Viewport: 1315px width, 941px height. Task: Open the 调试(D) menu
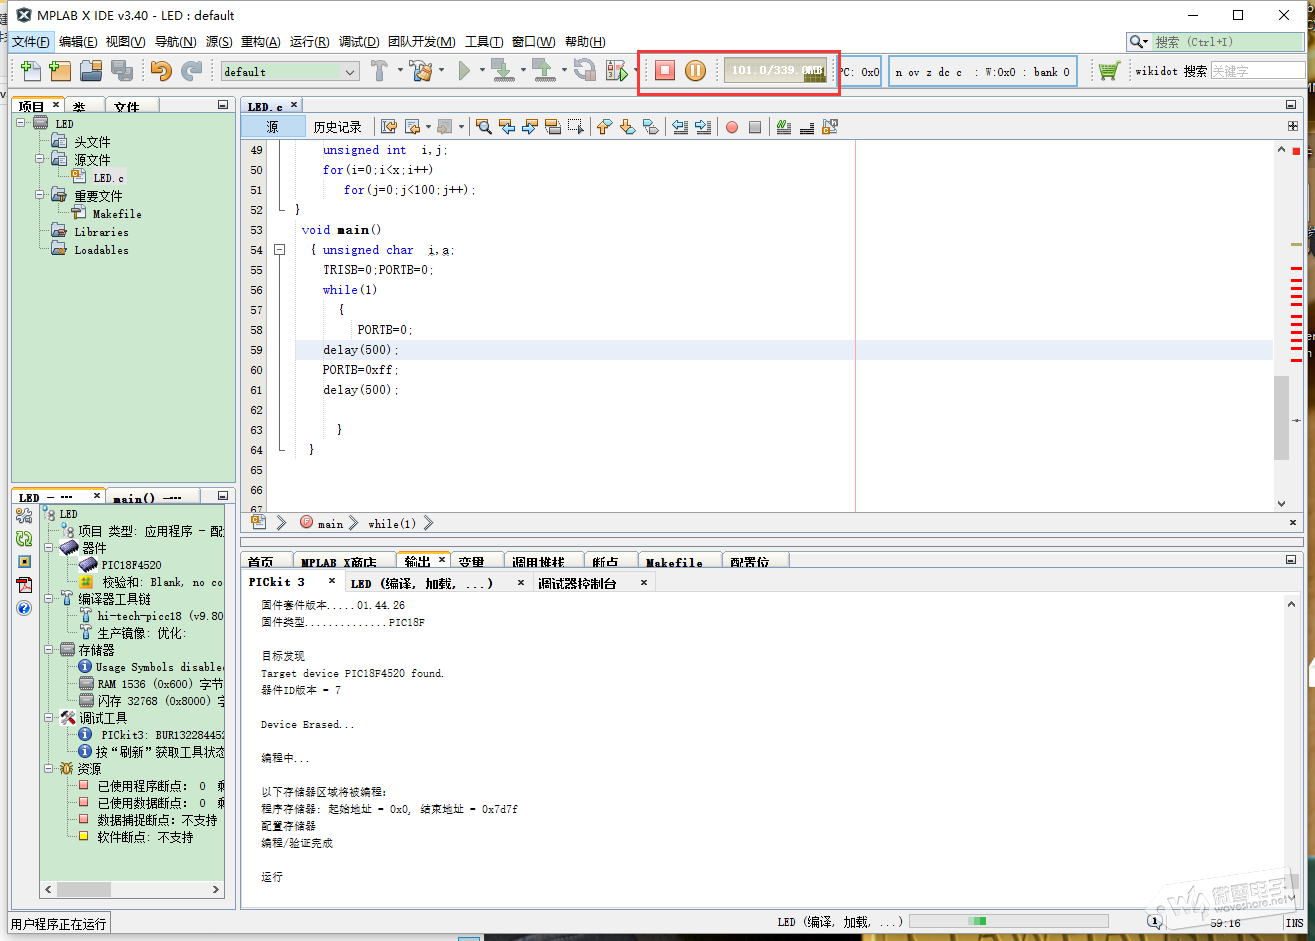point(359,42)
